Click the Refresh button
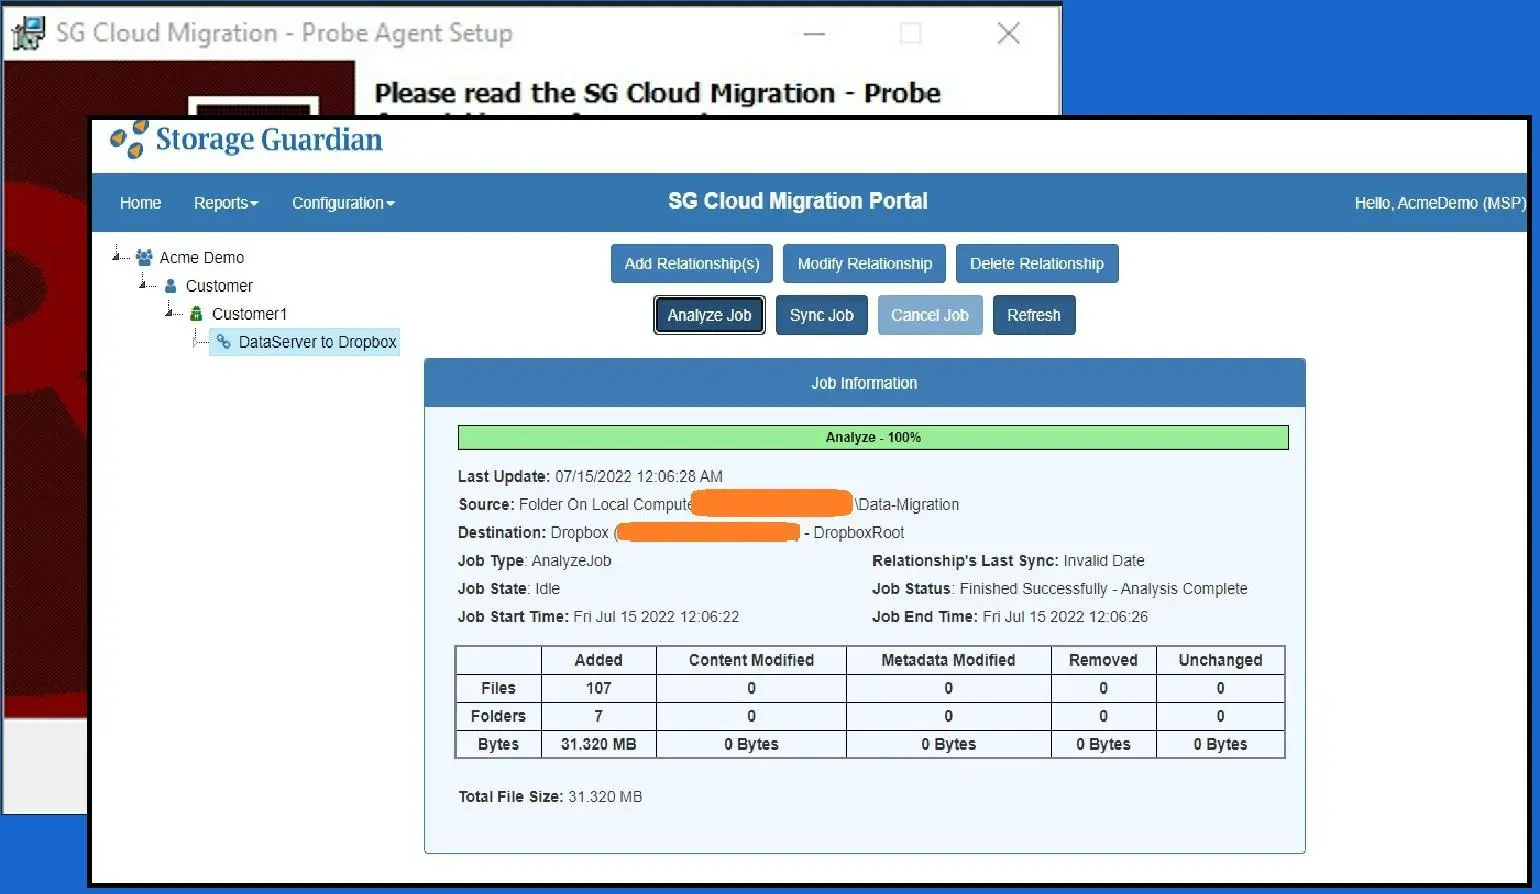The width and height of the screenshot is (1540, 894). [1034, 315]
